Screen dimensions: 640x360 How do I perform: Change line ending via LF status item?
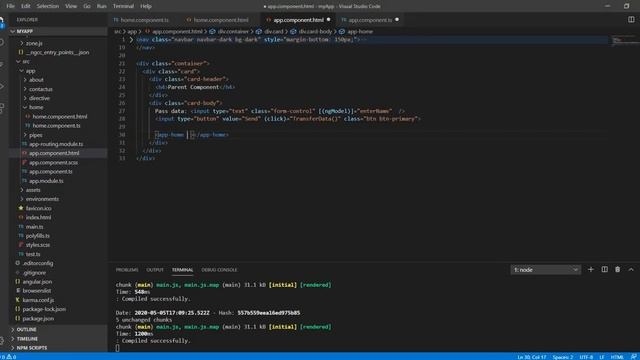[602, 357]
